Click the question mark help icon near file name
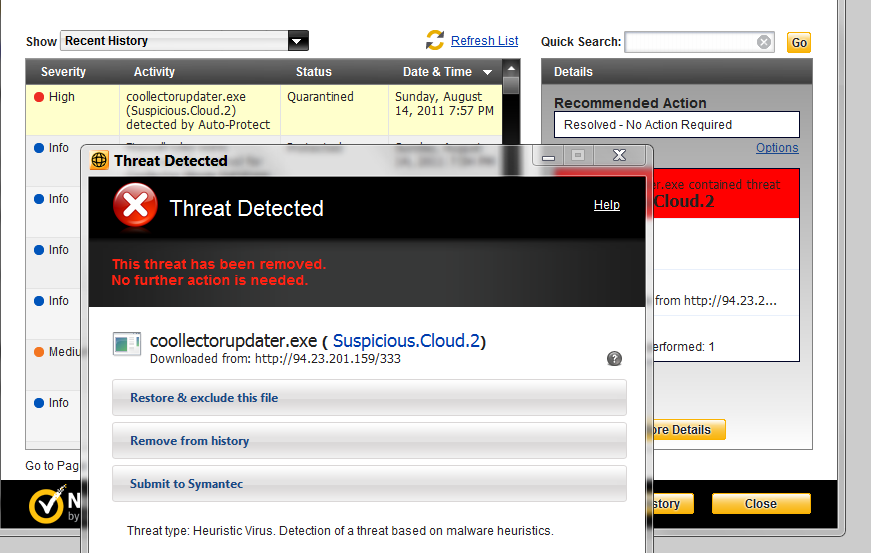The height and width of the screenshot is (553, 871). 614,359
